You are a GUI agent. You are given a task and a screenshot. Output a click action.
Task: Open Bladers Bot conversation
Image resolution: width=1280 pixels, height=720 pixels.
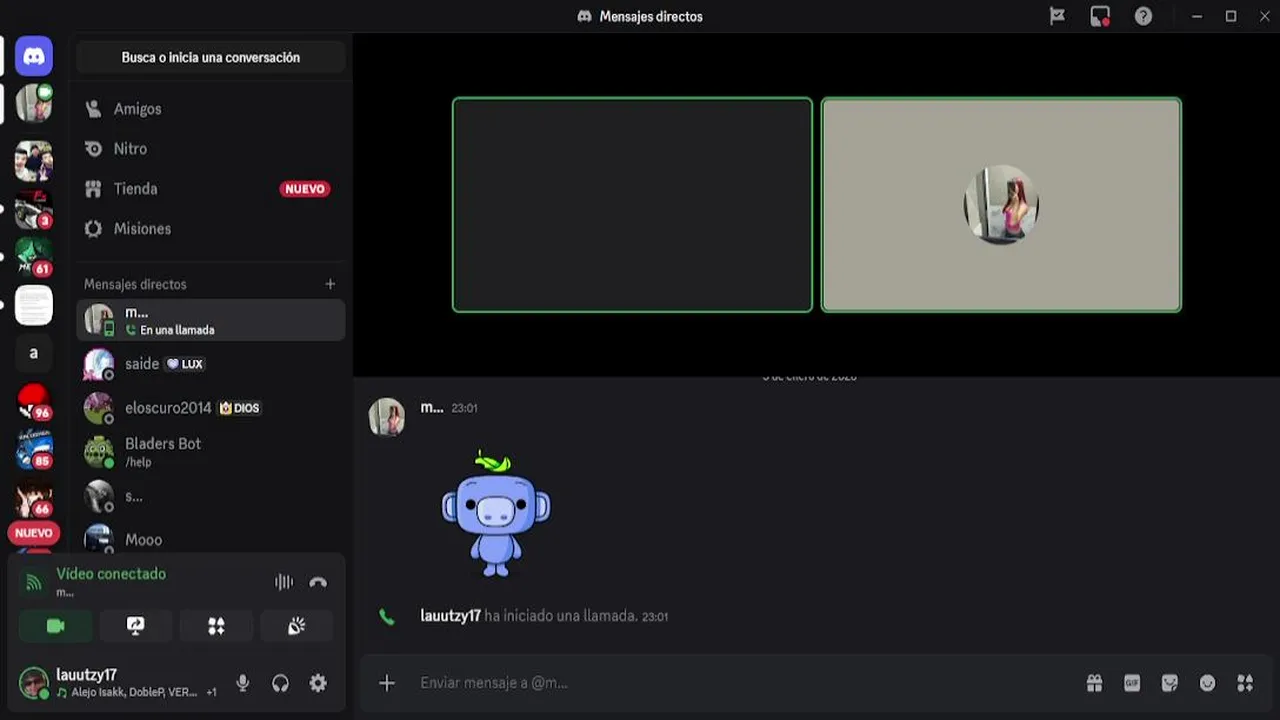(x=211, y=452)
